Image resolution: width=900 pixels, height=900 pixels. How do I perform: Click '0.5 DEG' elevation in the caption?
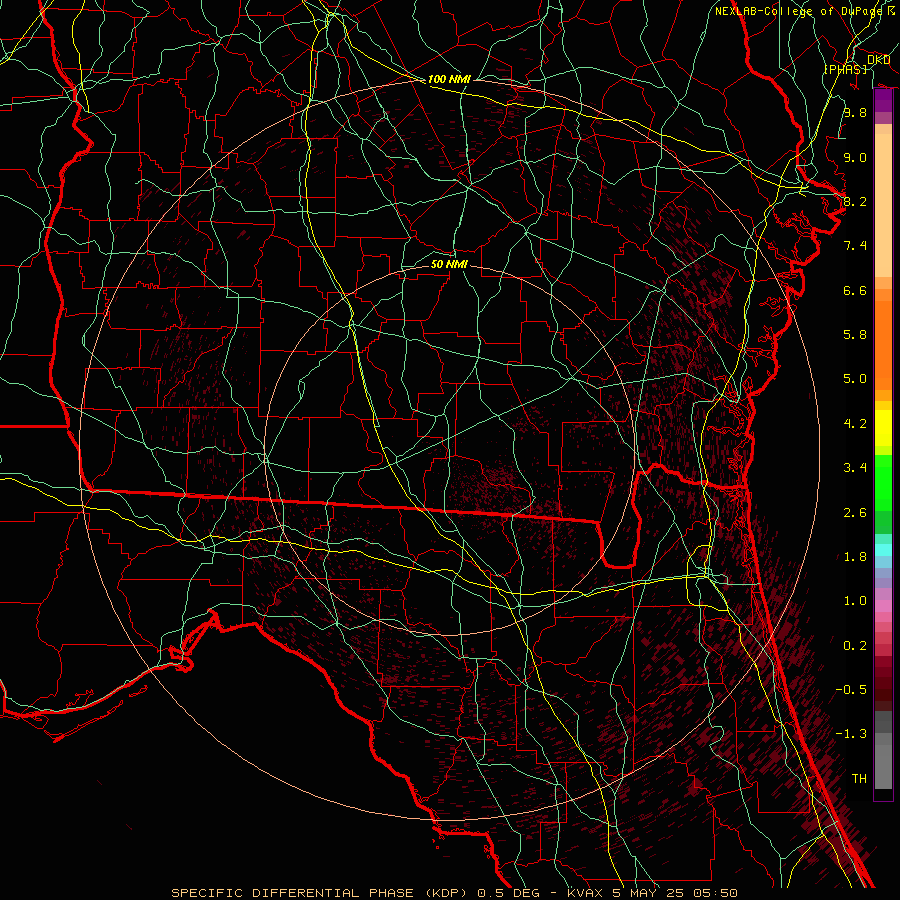tap(509, 893)
